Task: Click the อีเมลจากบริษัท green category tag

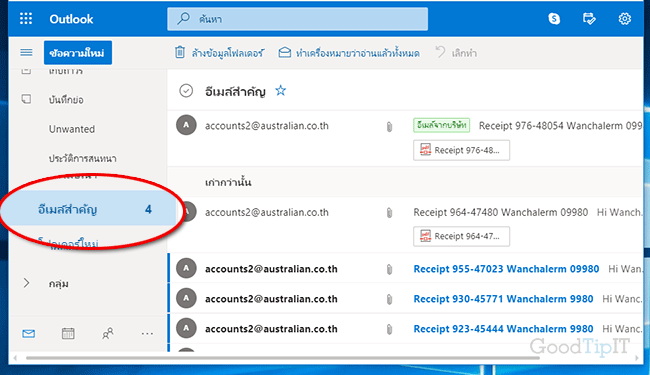Action: pos(441,125)
